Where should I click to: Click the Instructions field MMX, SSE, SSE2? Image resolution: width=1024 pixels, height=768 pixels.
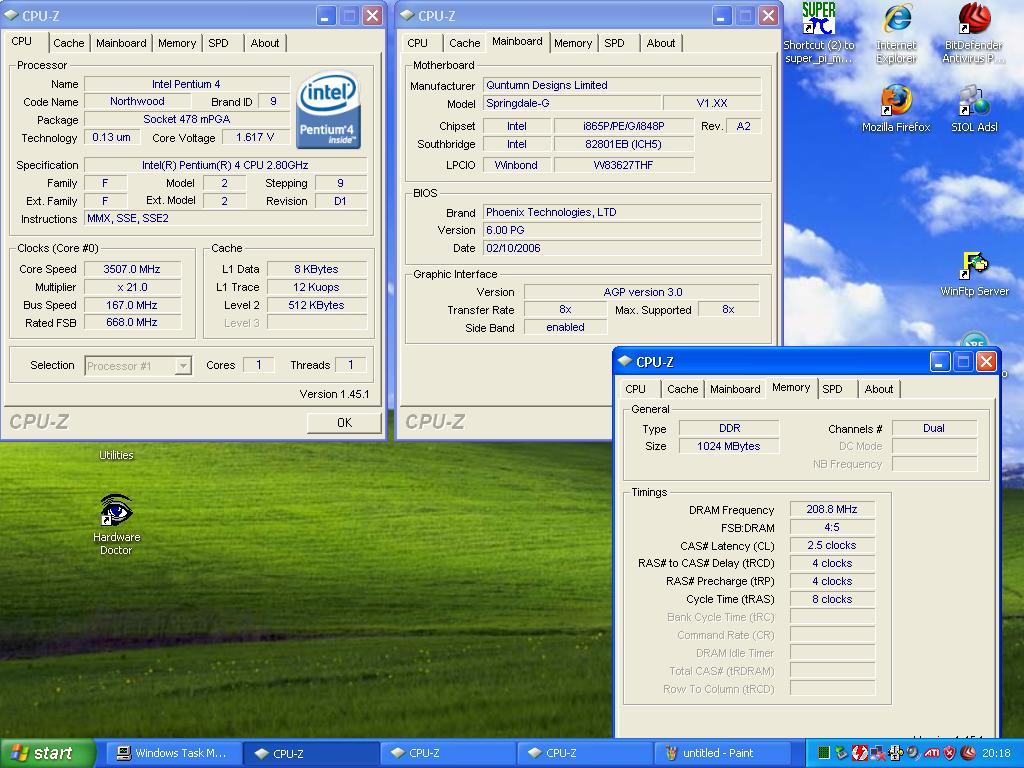pyautogui.click(x=226, y=219)
